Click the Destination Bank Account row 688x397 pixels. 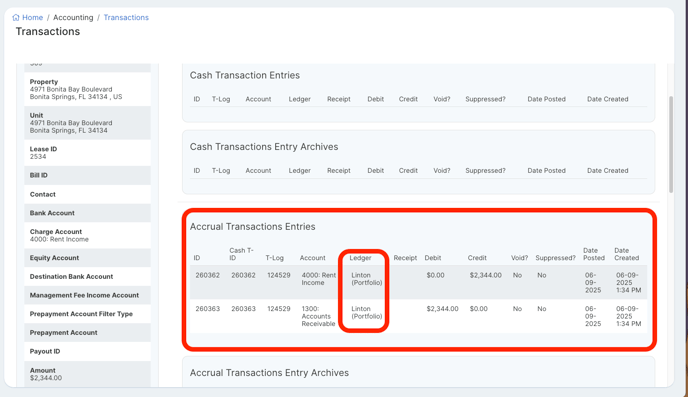[87, 277]
